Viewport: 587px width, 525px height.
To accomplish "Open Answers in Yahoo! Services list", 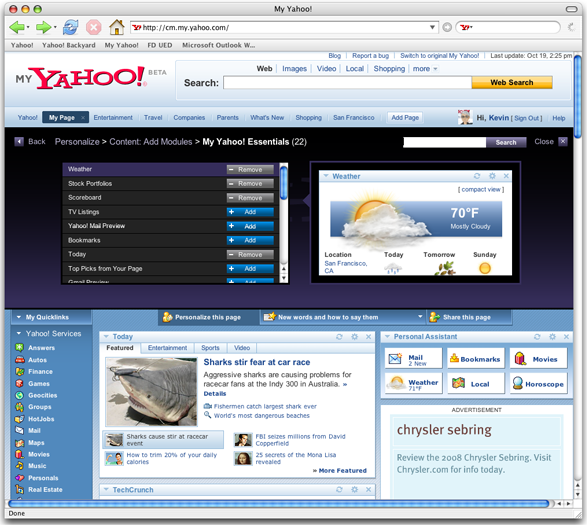I will coord(41,348).
